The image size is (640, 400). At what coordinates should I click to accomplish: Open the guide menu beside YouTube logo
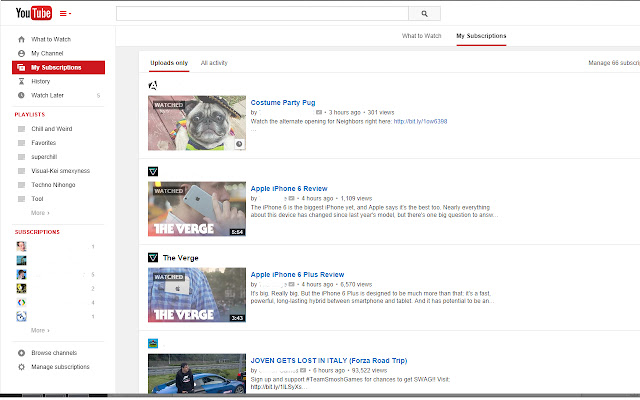(x=65, y=13)
